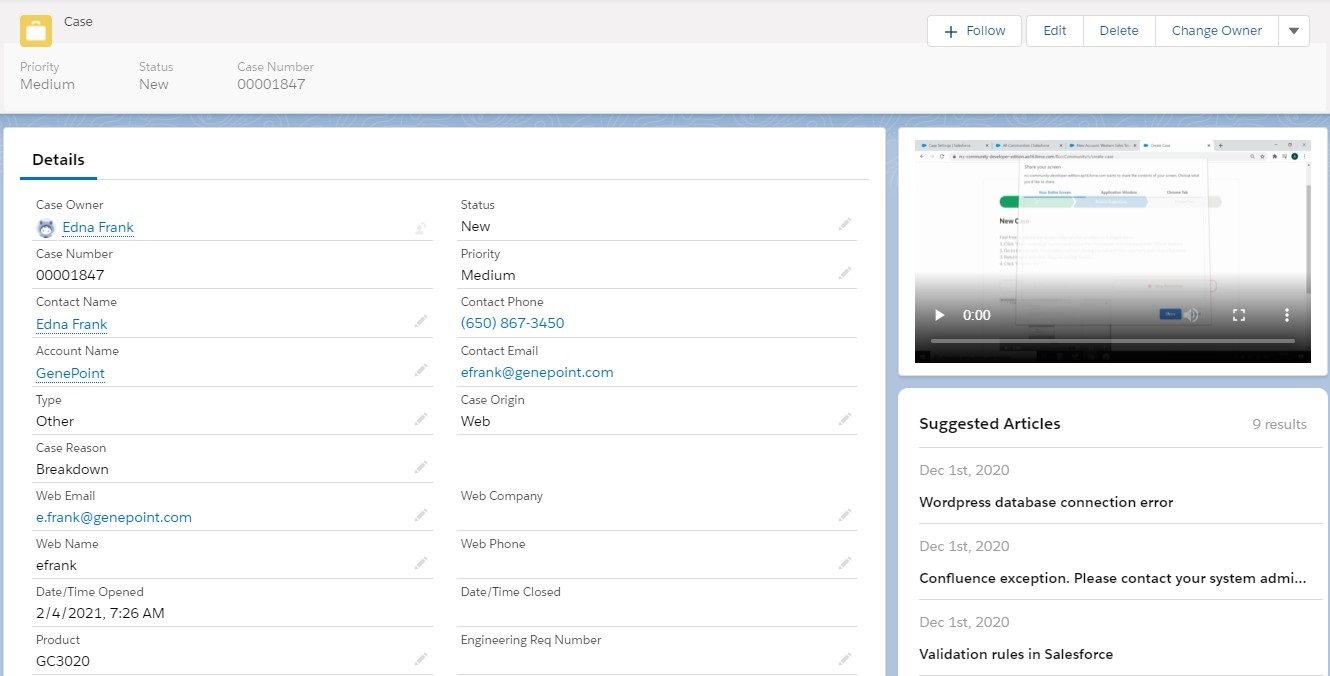Screen dimensions: 1330x676
Task: Click the Date/Time Opened value 2/4/2021, 7:26 AM
Action: 100,613
